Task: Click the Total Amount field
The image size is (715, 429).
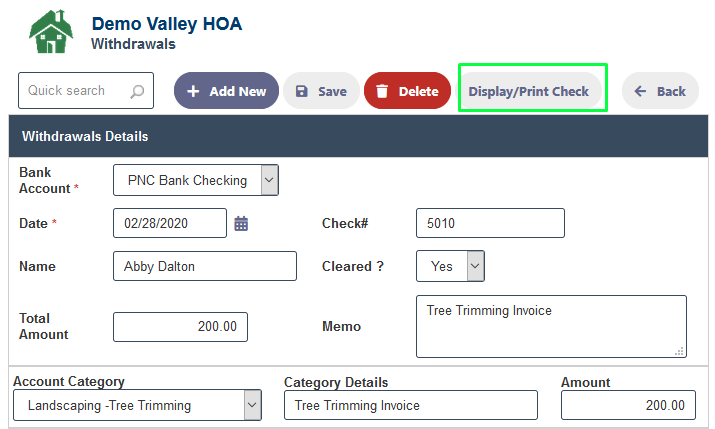Action: [180, 326]
